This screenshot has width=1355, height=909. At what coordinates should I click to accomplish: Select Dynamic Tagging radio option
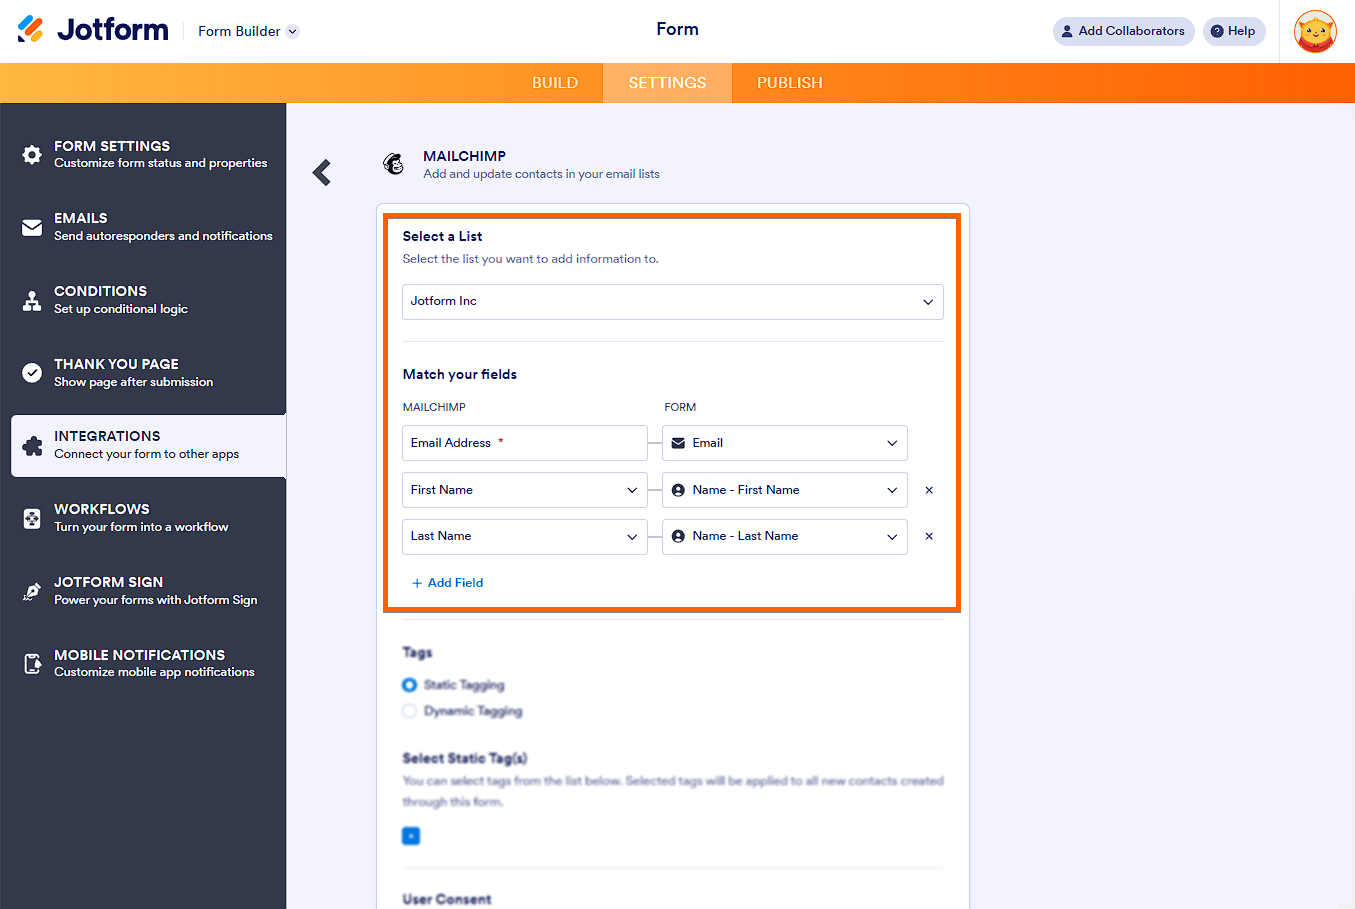(x=410, y=711)
